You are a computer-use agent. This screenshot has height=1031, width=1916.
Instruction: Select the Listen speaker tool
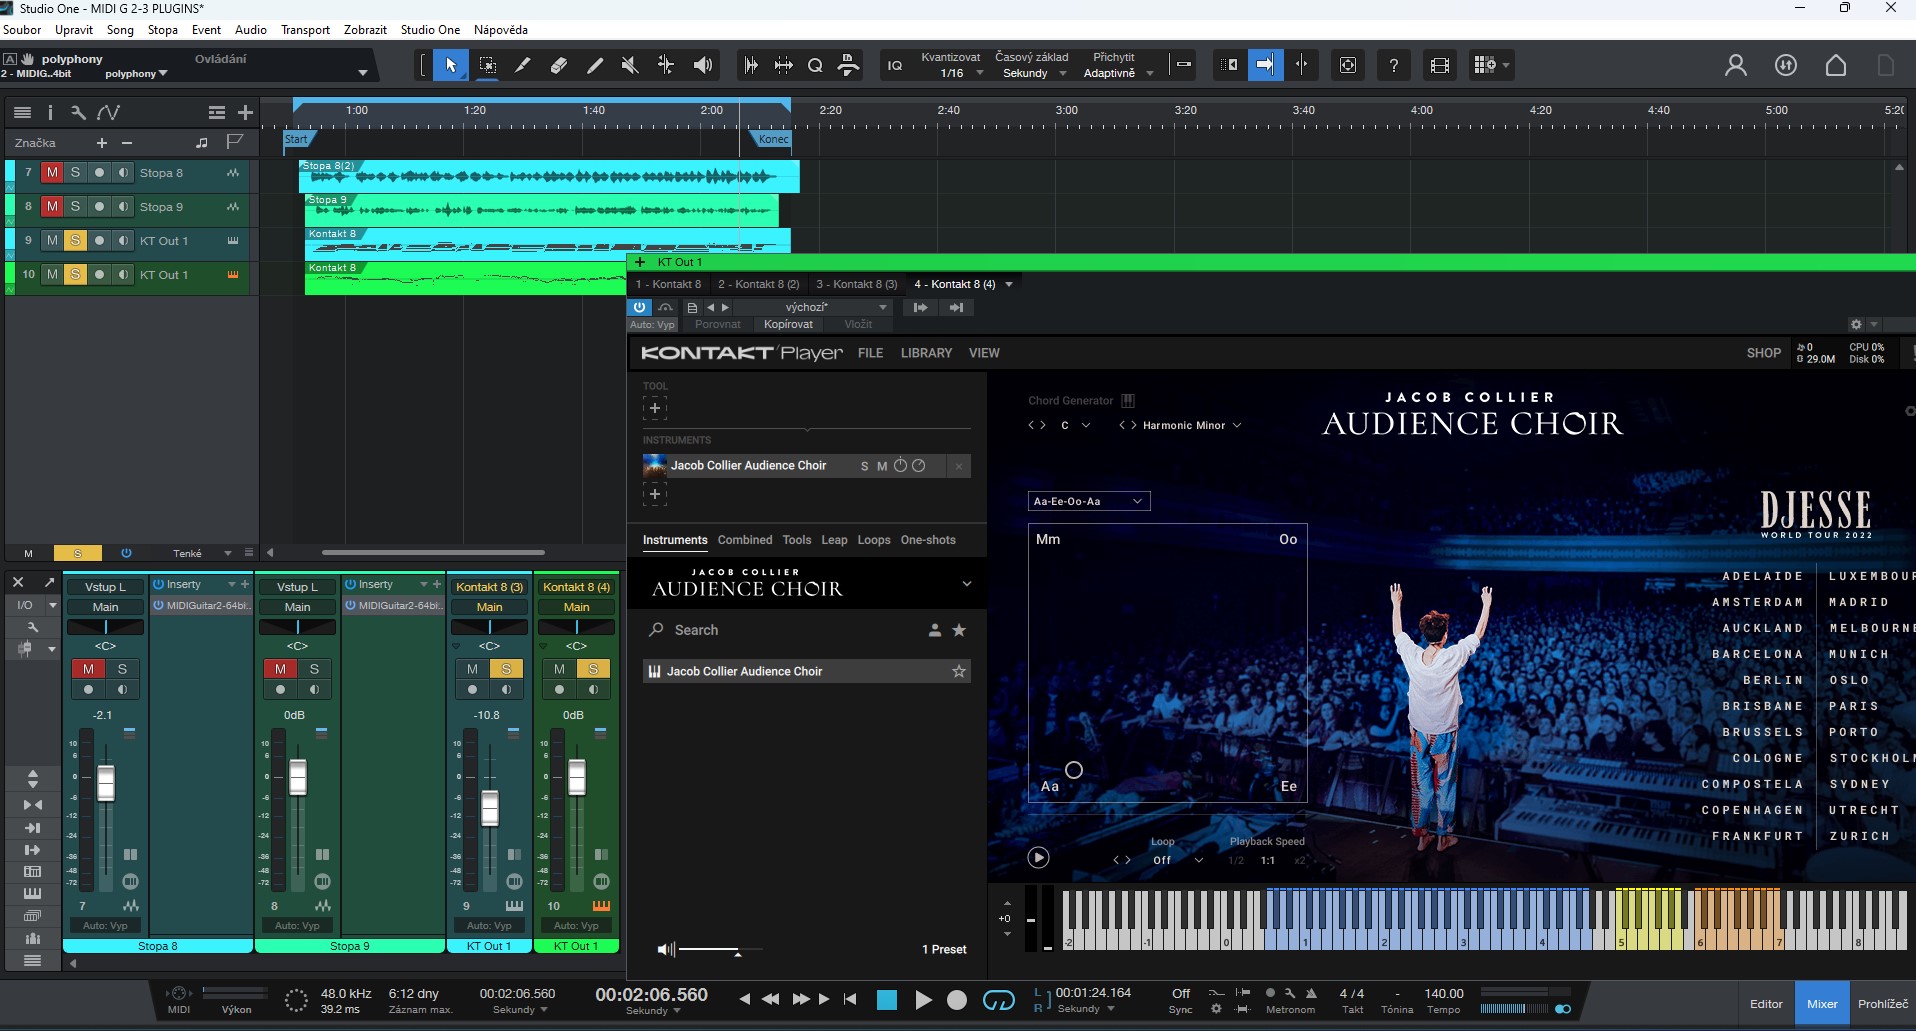point(703,66)
